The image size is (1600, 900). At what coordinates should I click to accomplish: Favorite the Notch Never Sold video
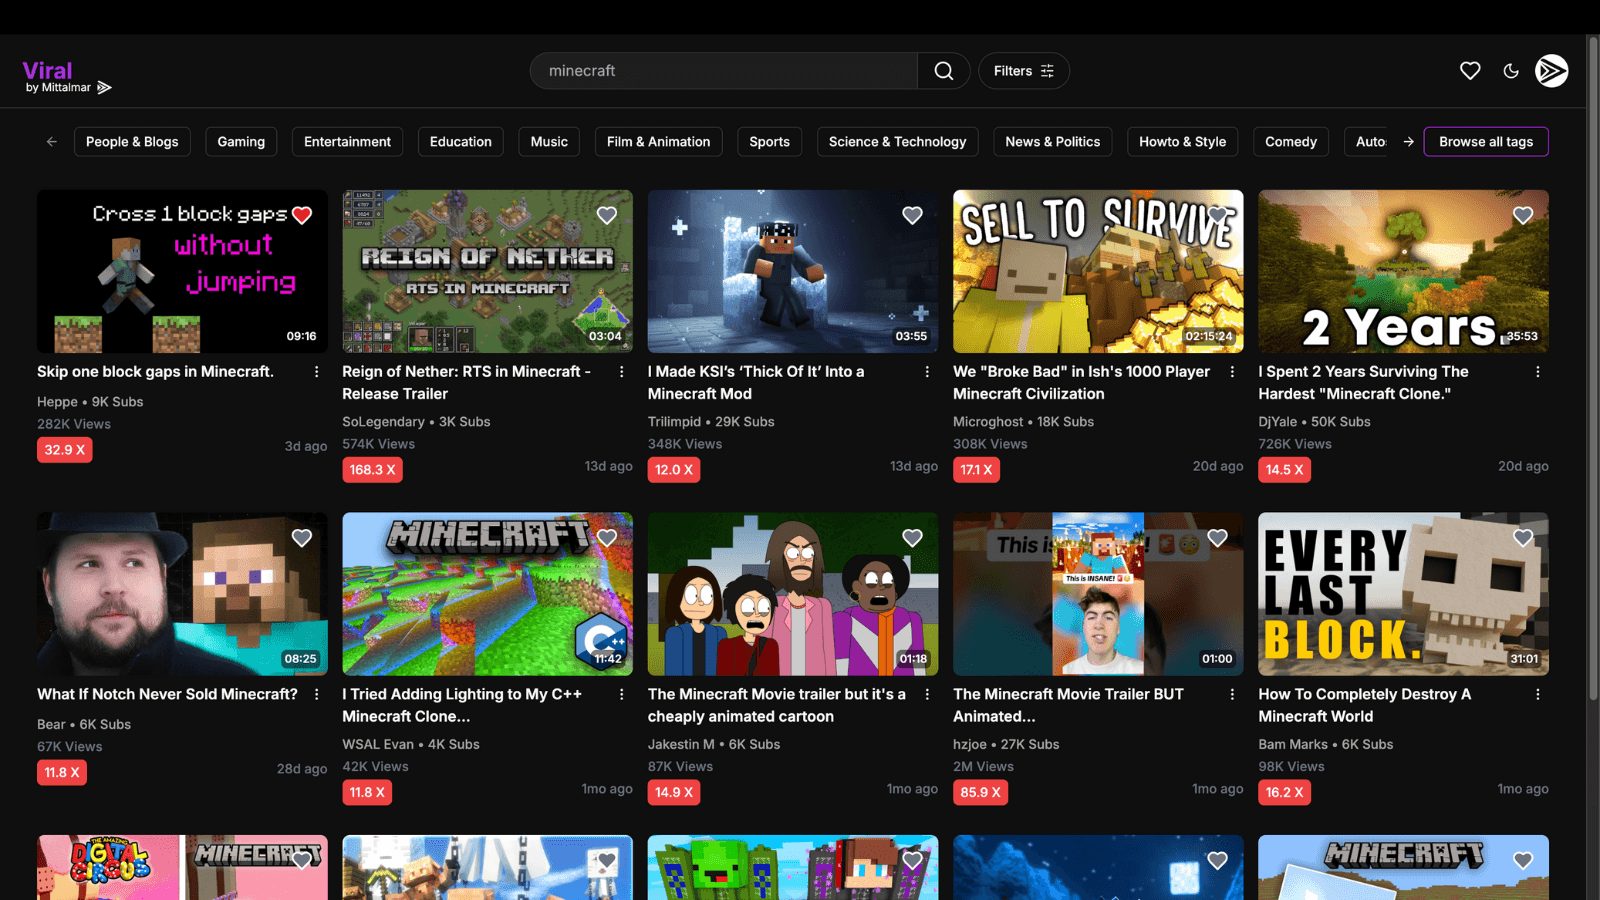tap(302, 538)
